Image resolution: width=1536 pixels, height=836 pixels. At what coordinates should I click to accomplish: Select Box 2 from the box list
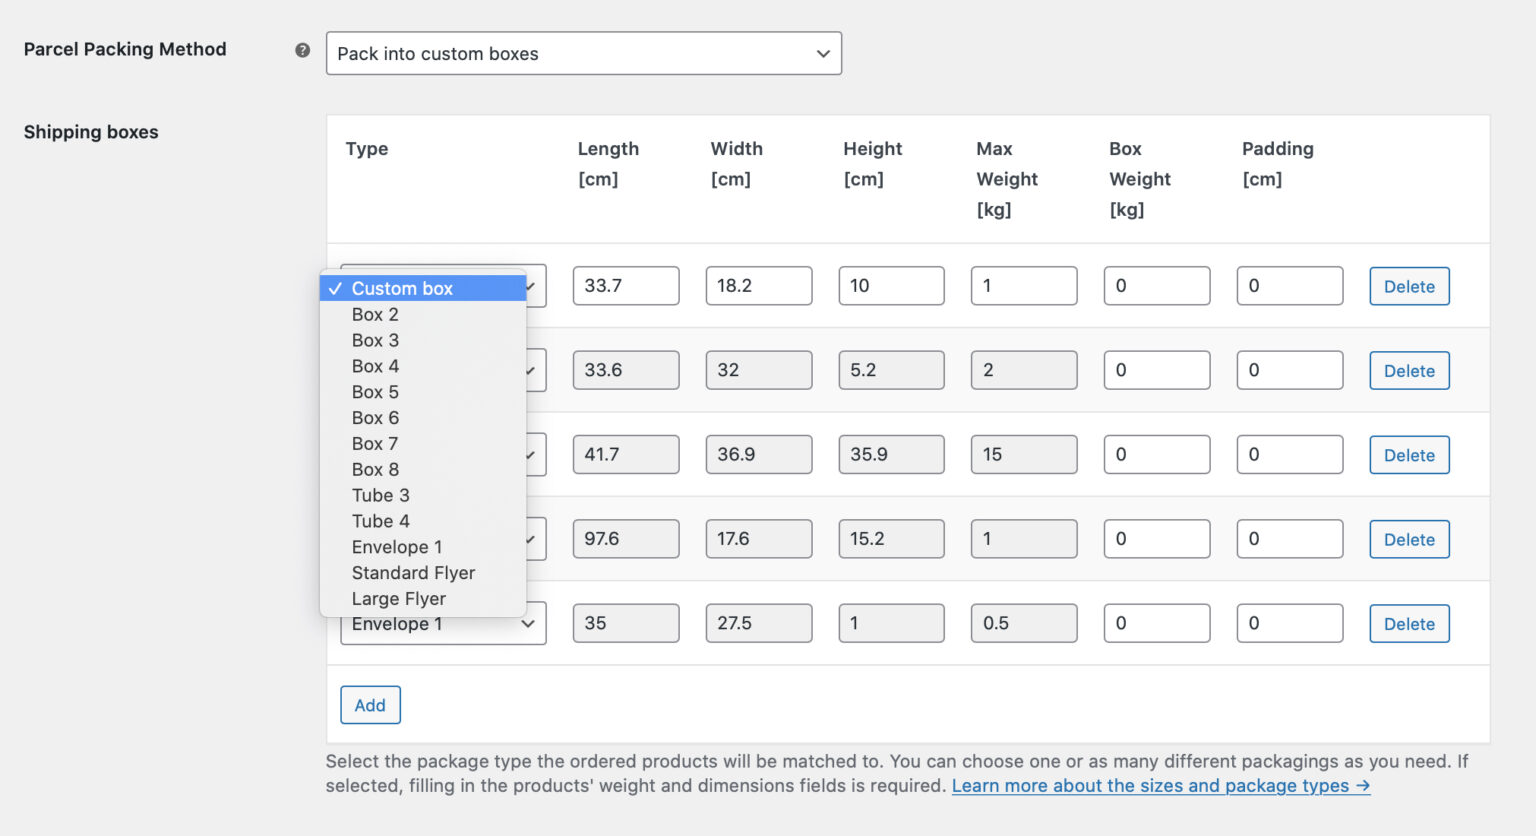(x=375, y=314)
